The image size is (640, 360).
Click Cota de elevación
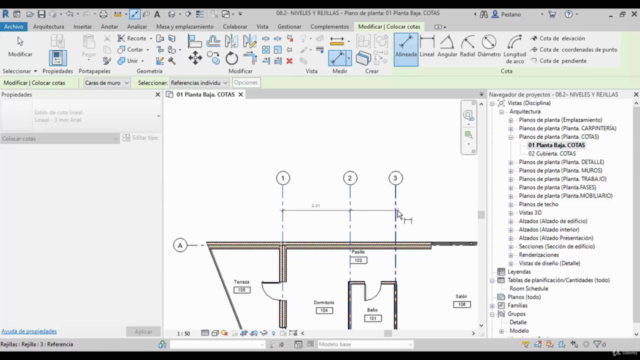tap(558, 38)
